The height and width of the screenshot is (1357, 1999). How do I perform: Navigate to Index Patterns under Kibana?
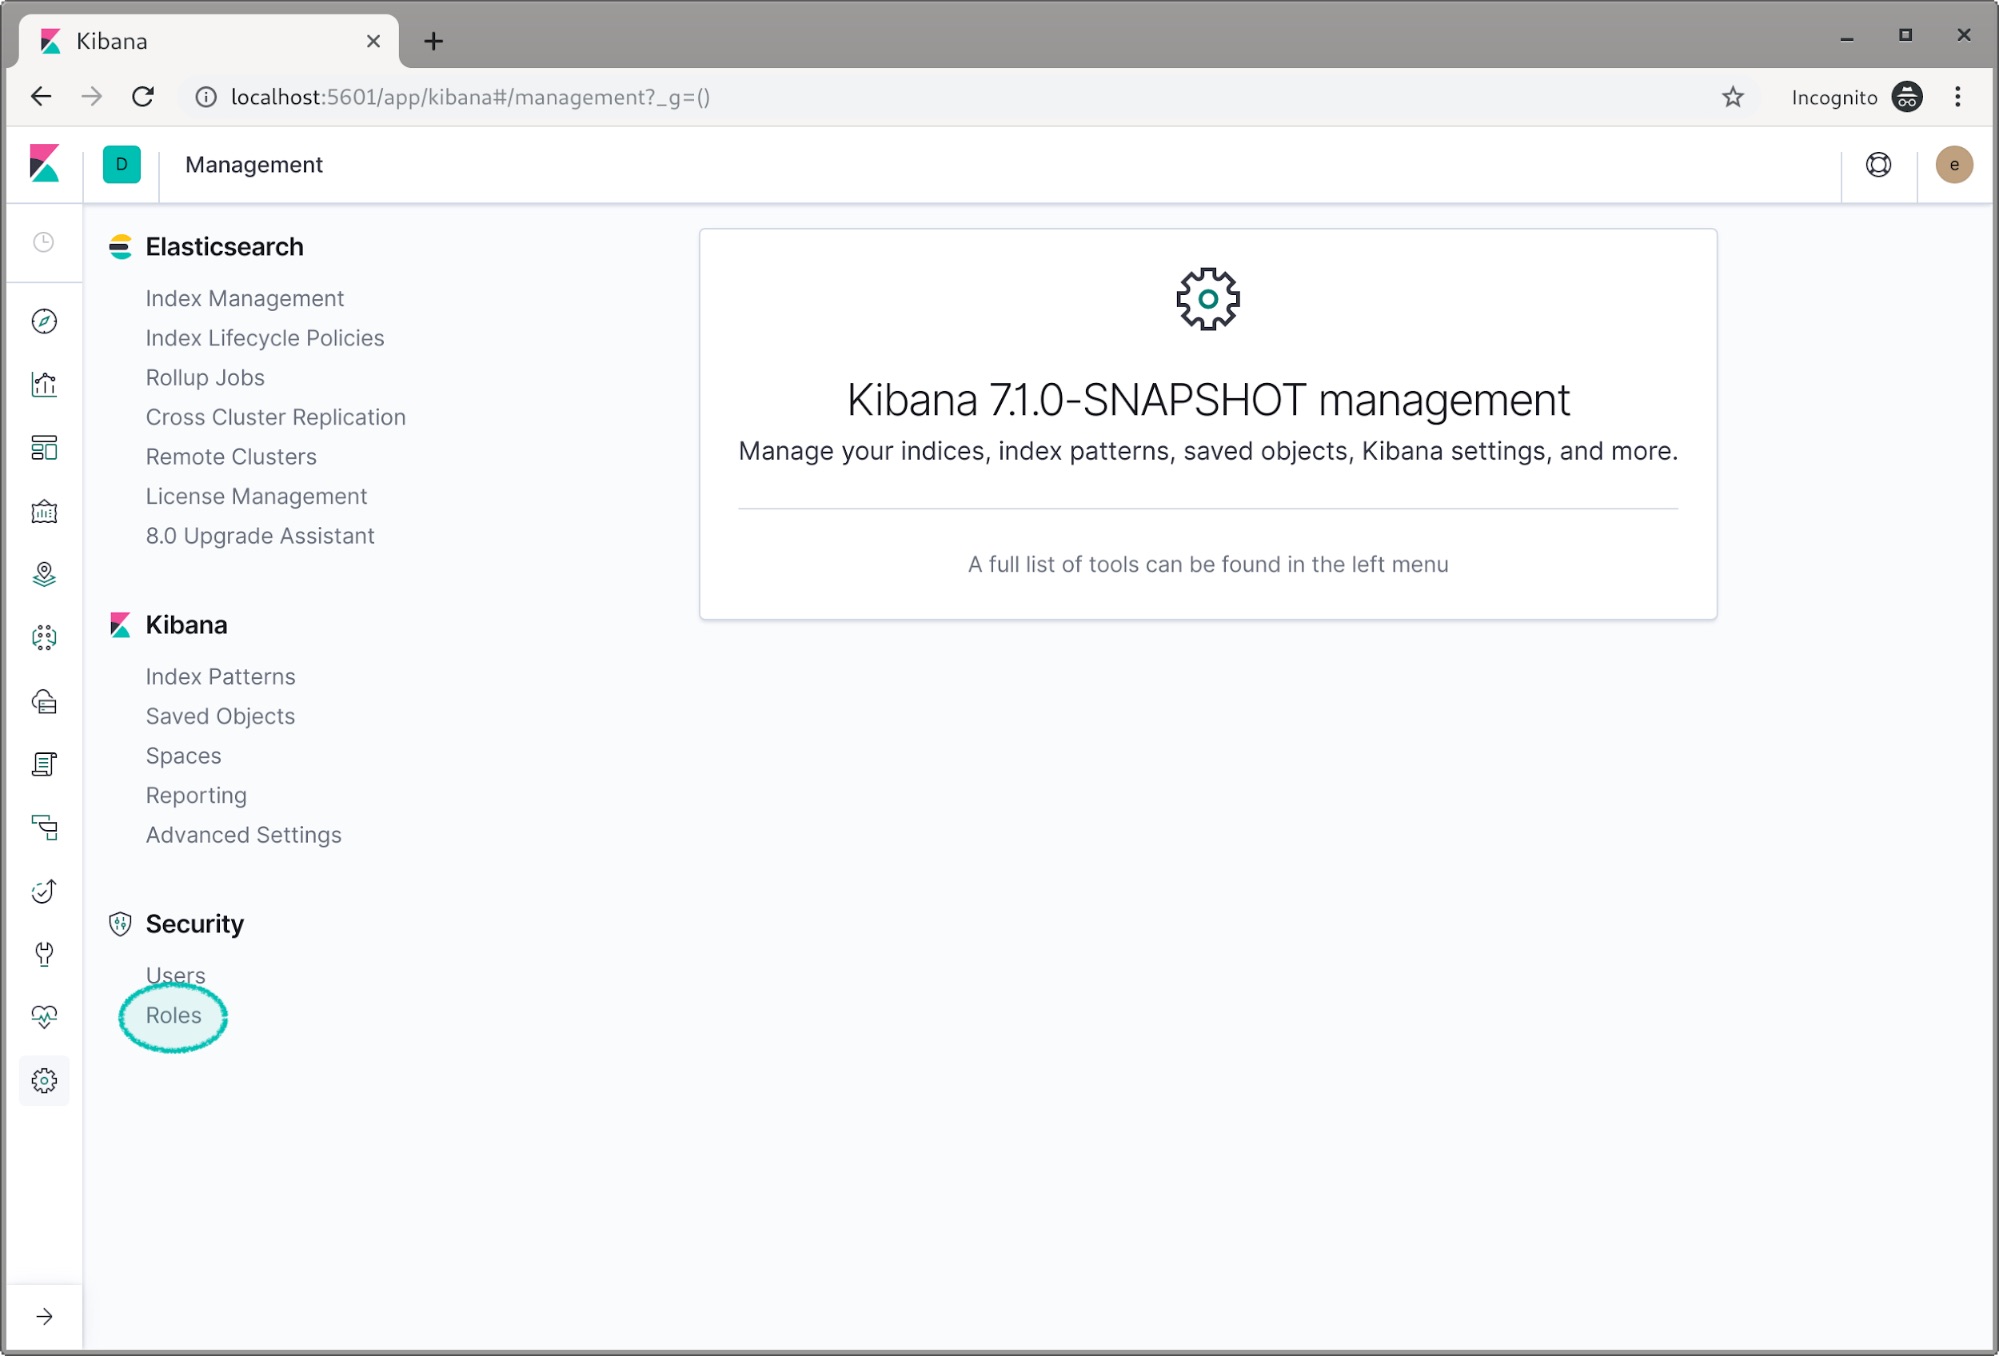[220, 675]
